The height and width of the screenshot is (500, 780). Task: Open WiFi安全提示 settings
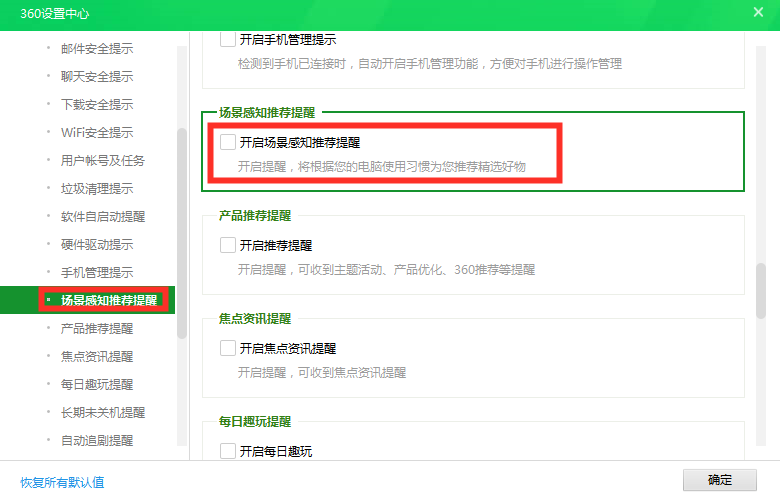[97, 132]
